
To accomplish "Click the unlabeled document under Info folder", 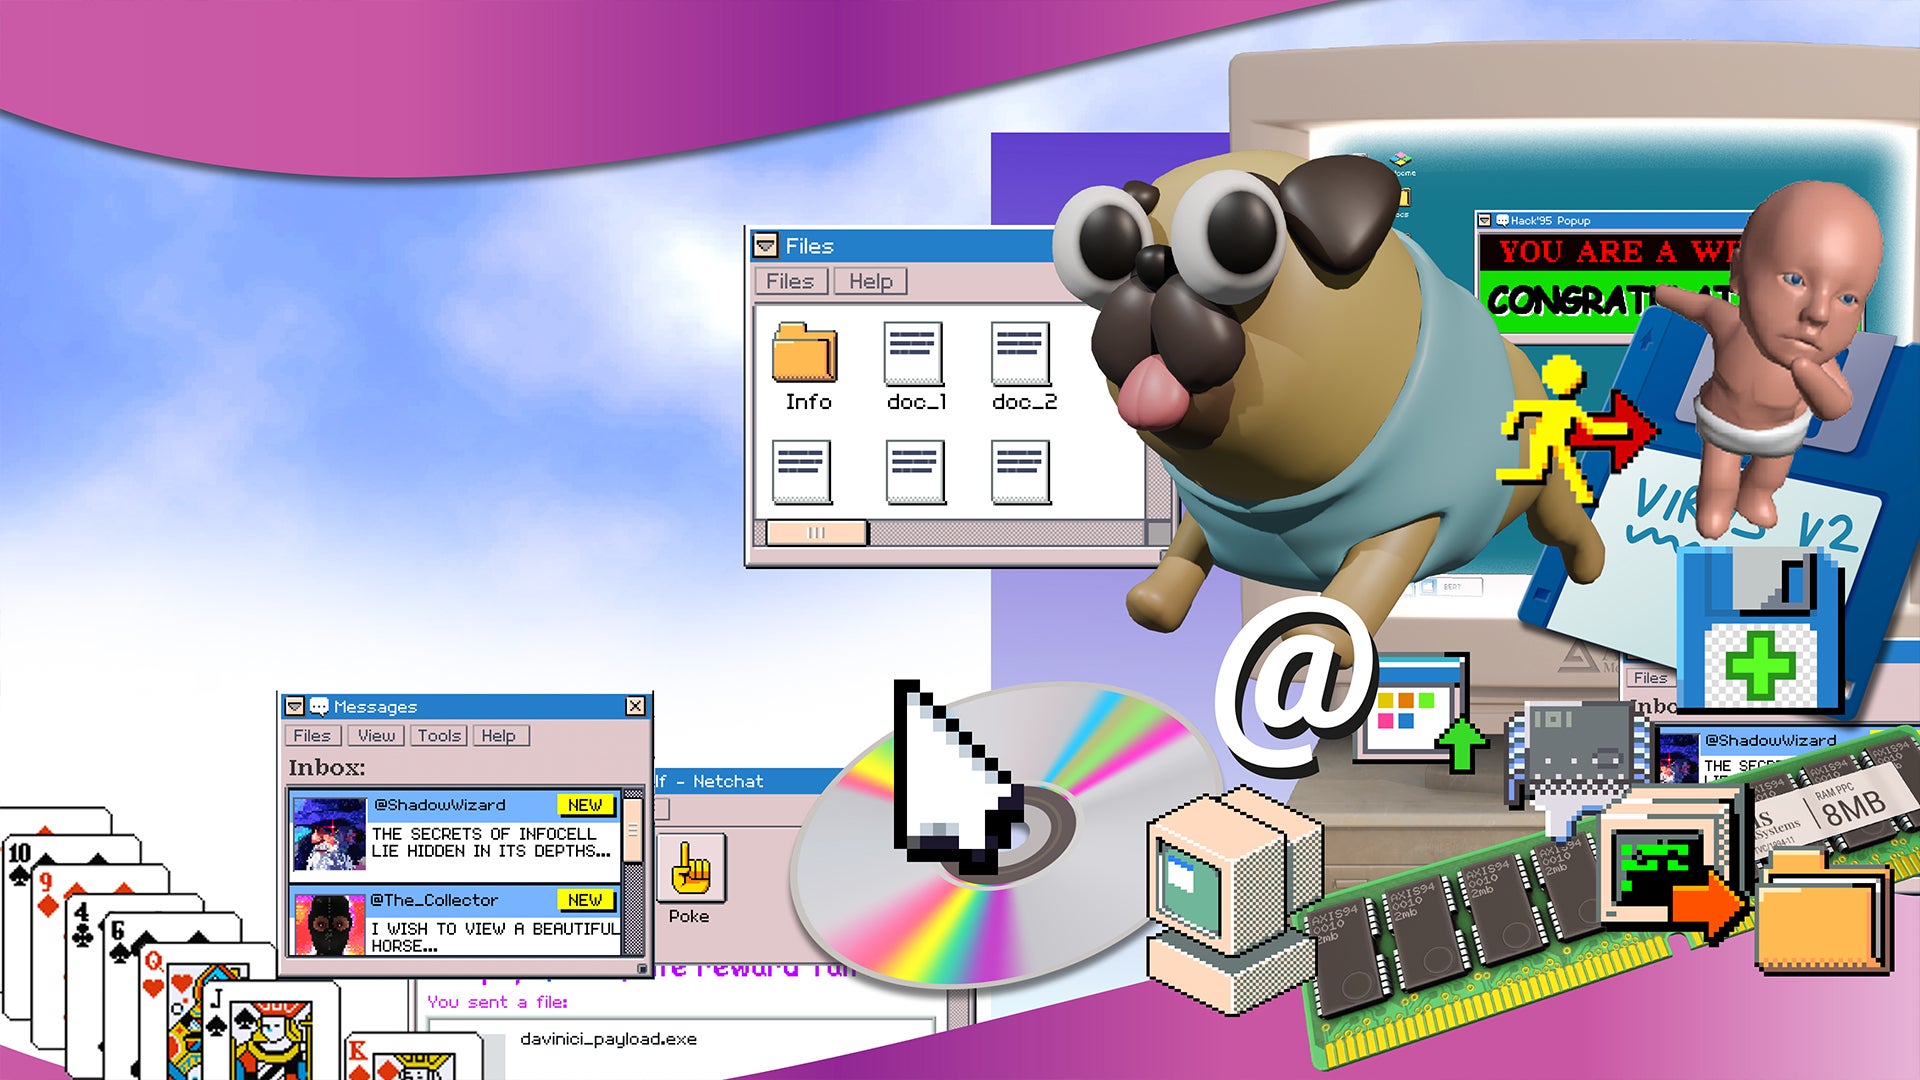I will (x=801, y=472).
